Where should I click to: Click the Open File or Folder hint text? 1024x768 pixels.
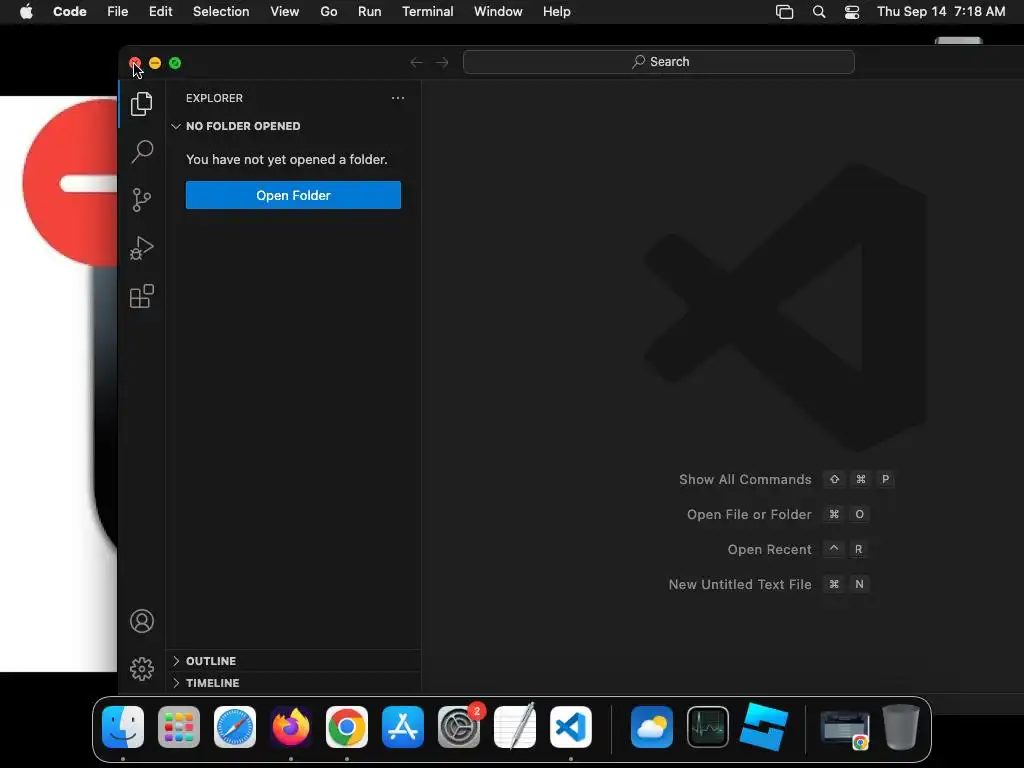[749, 515]
